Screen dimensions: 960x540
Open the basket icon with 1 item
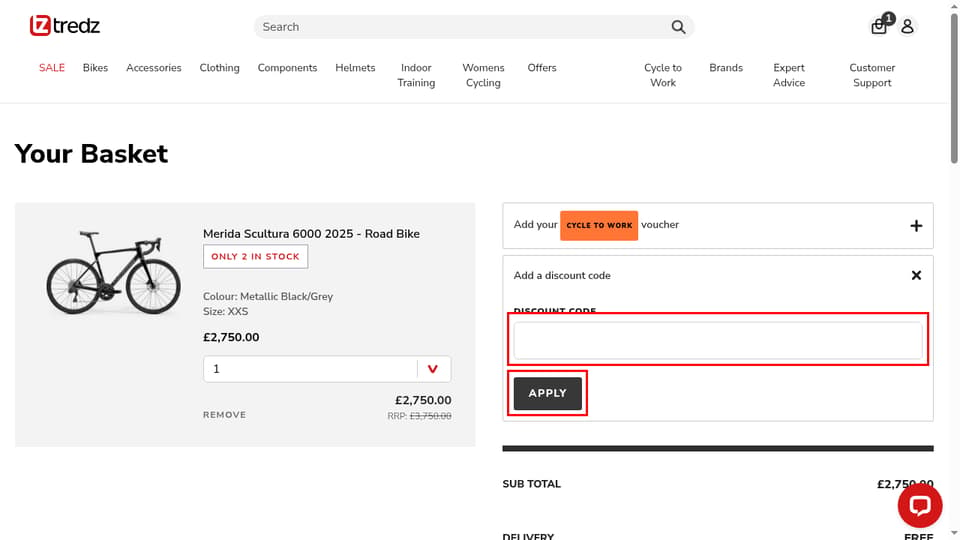tap(879, 26)
